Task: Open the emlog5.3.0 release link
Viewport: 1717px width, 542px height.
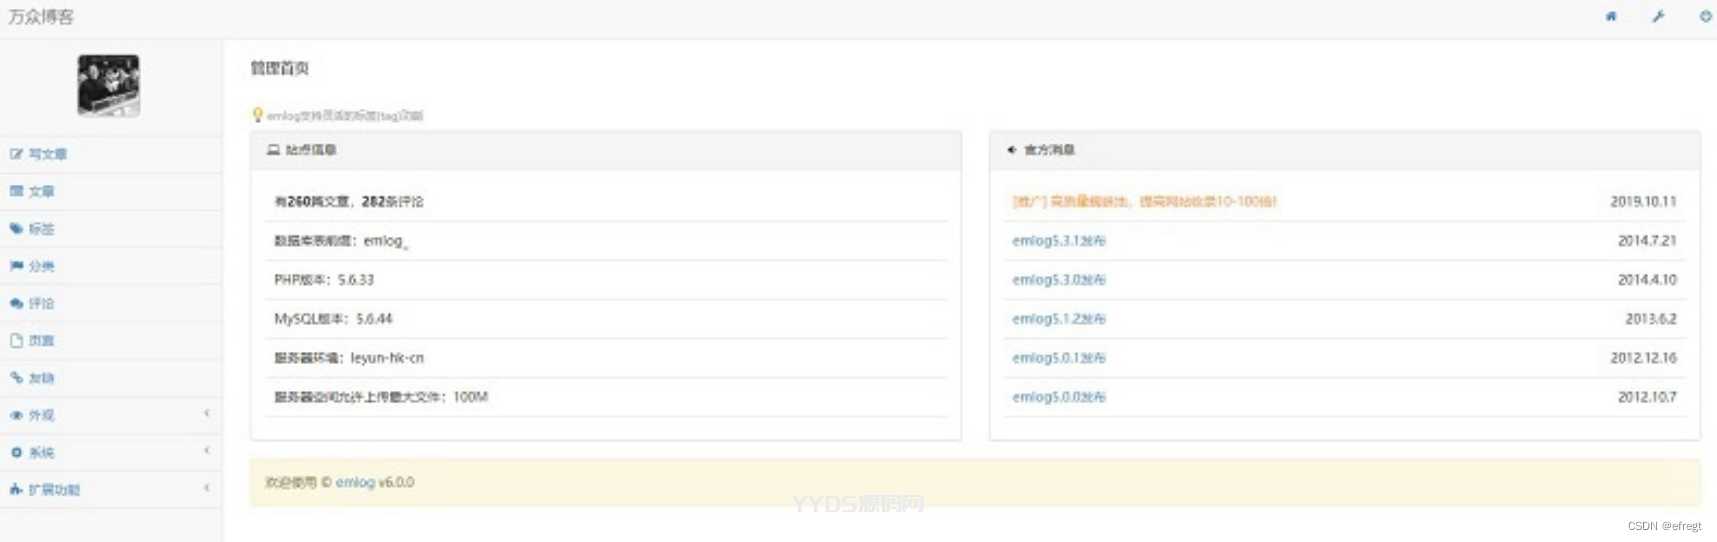Action: click(1059, 280)
